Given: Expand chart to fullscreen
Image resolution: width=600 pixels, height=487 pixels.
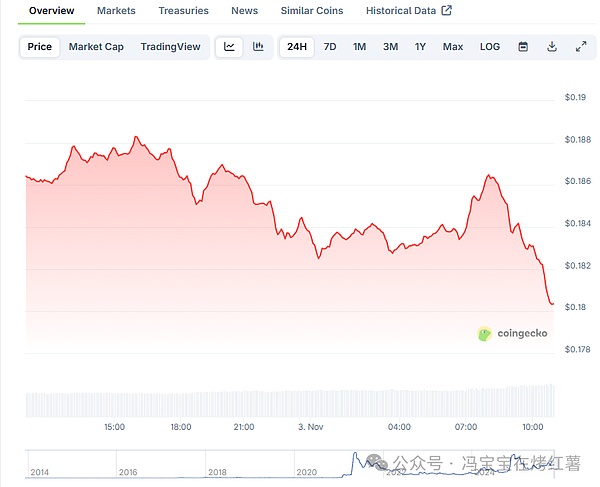Looking at the screenshot, I should 581,47.
